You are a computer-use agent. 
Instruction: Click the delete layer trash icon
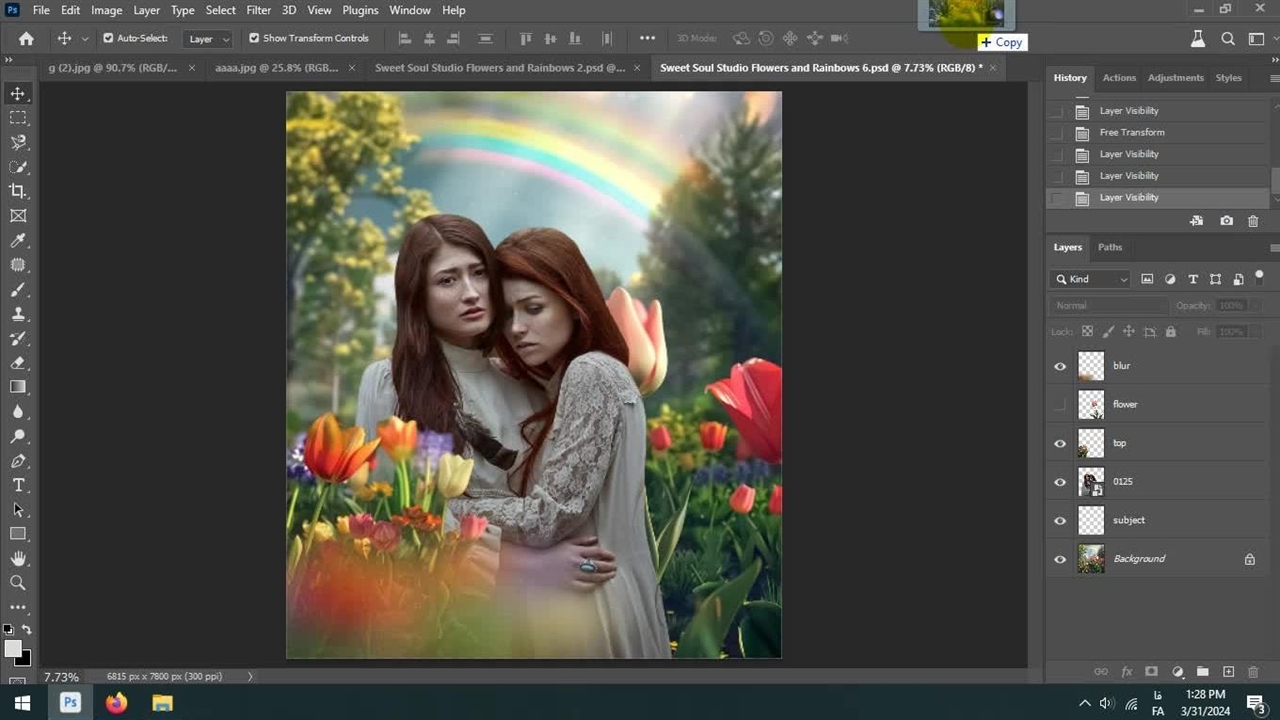(1253, 672)
